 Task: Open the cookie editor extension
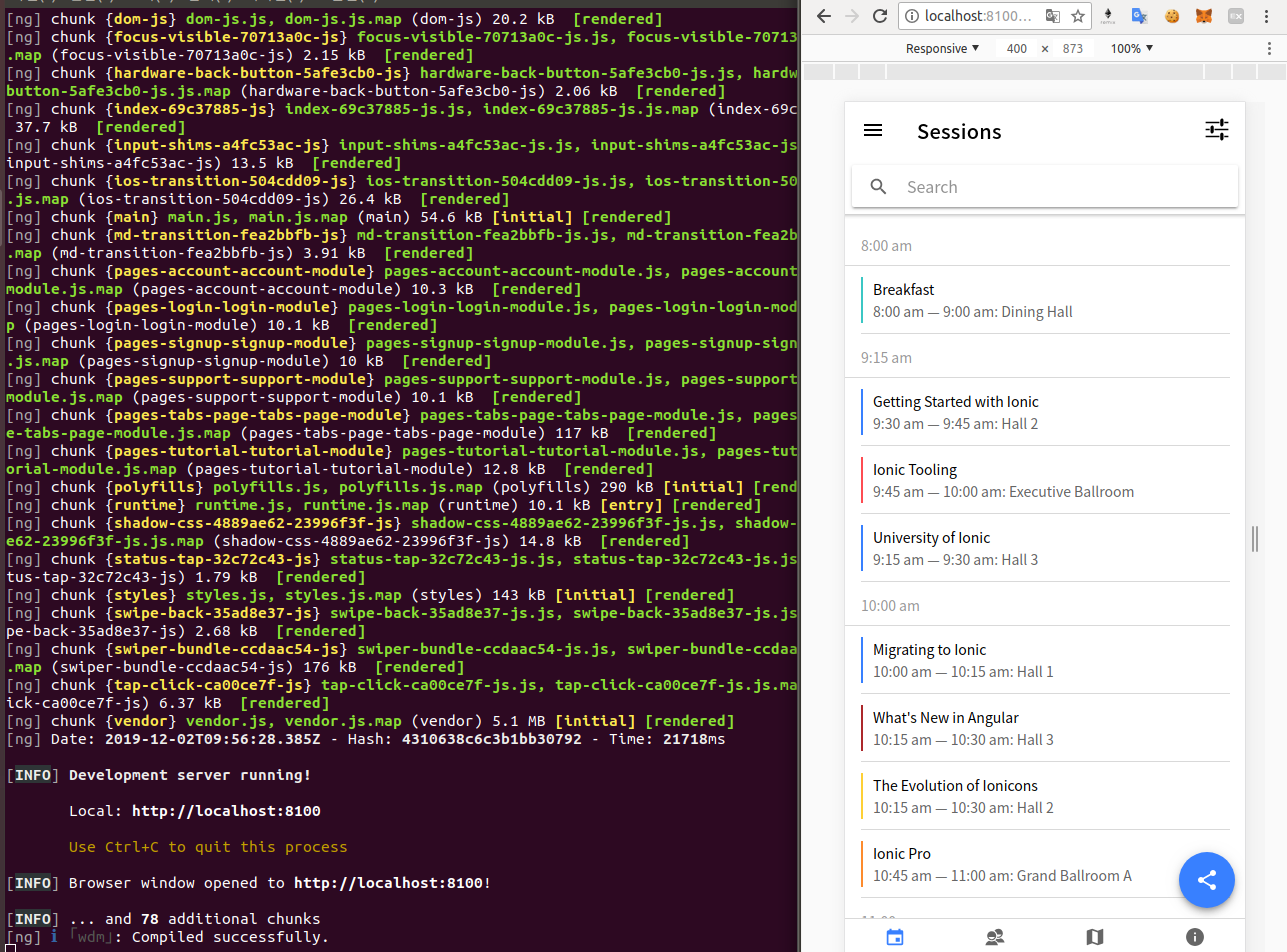click(x=1172, y=16)
